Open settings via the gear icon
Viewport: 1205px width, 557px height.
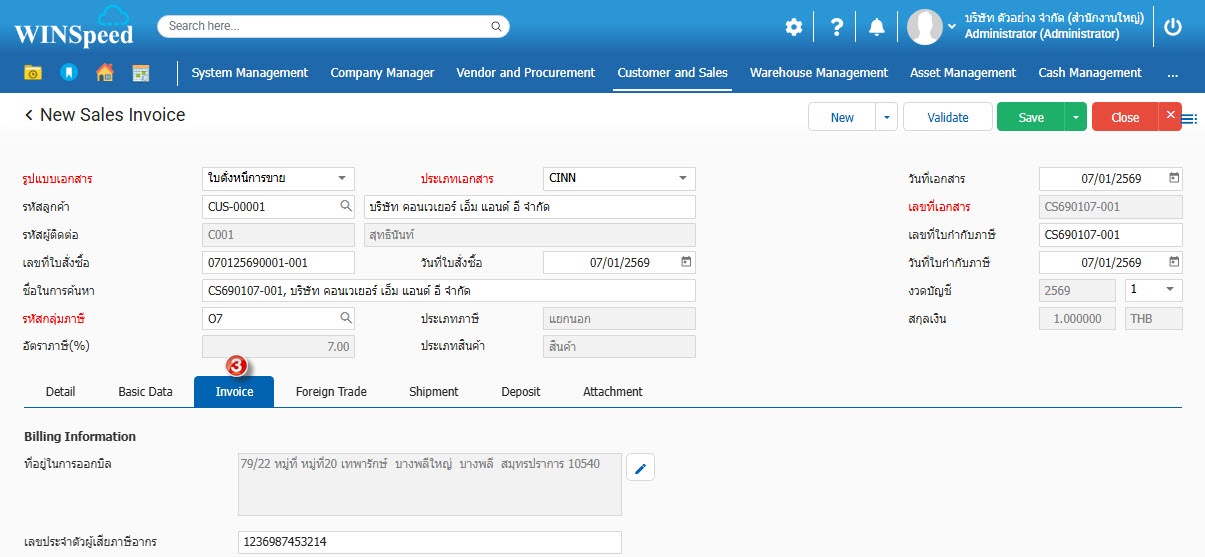(x=793, y=27)
